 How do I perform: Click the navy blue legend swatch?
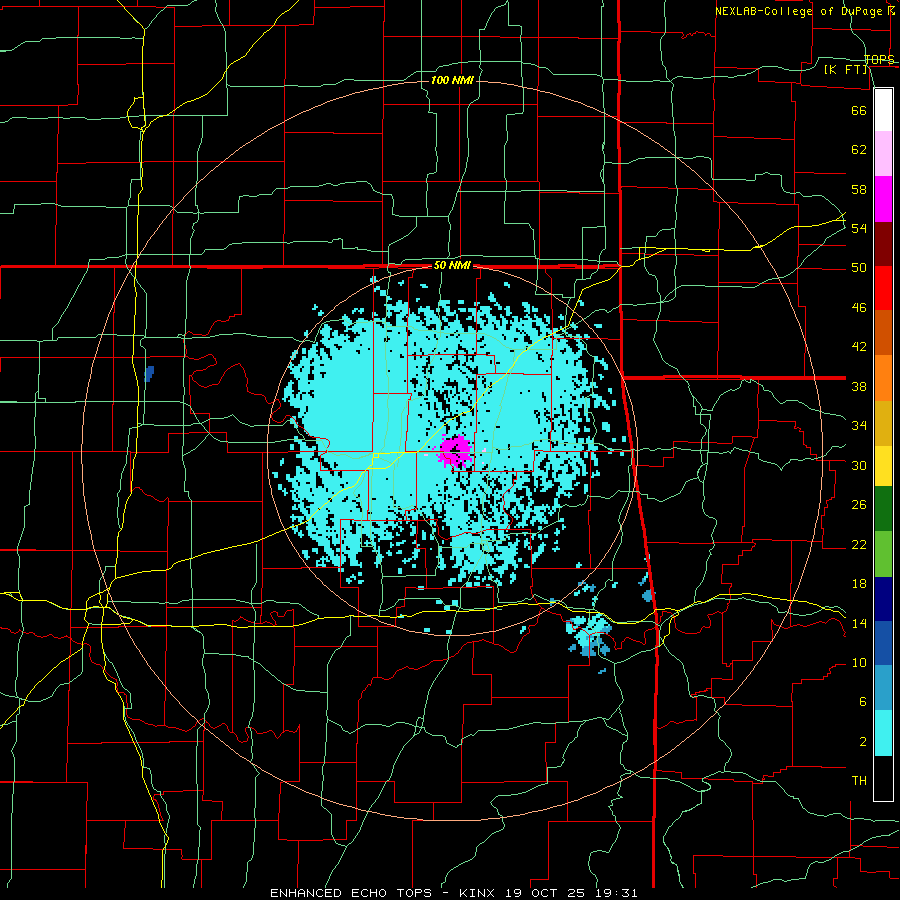point(883,599)
